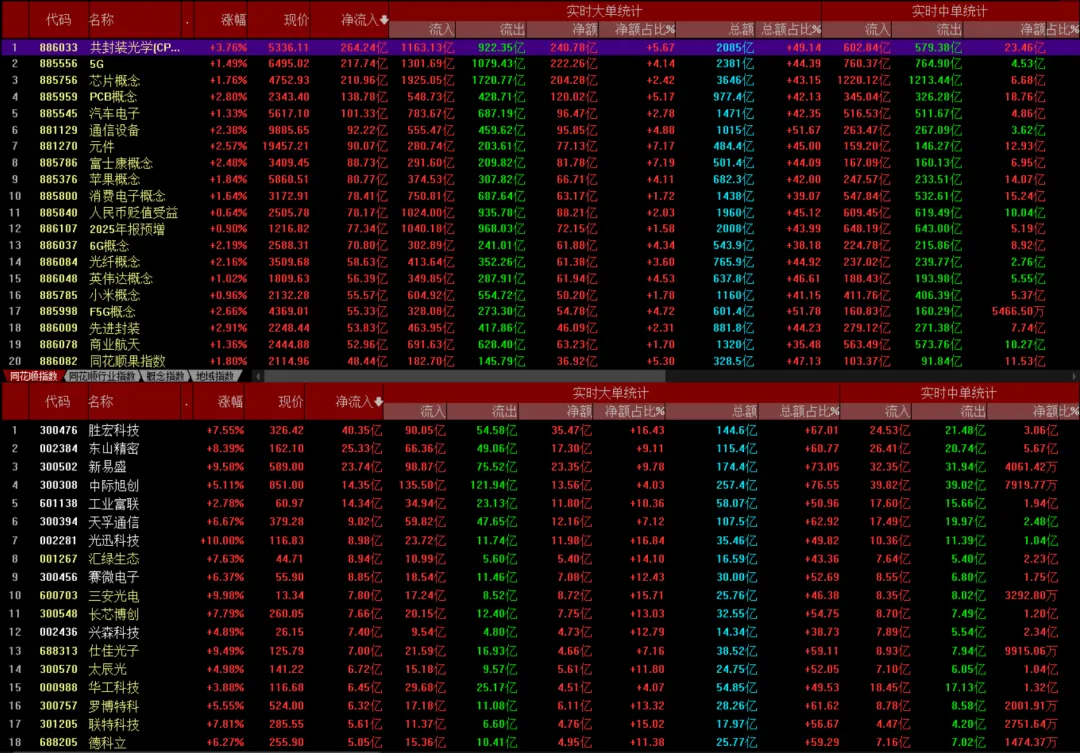Select the 先进封装 row
The width and height of the screenshot is (1080, 753).
click(x=540, y=328)
